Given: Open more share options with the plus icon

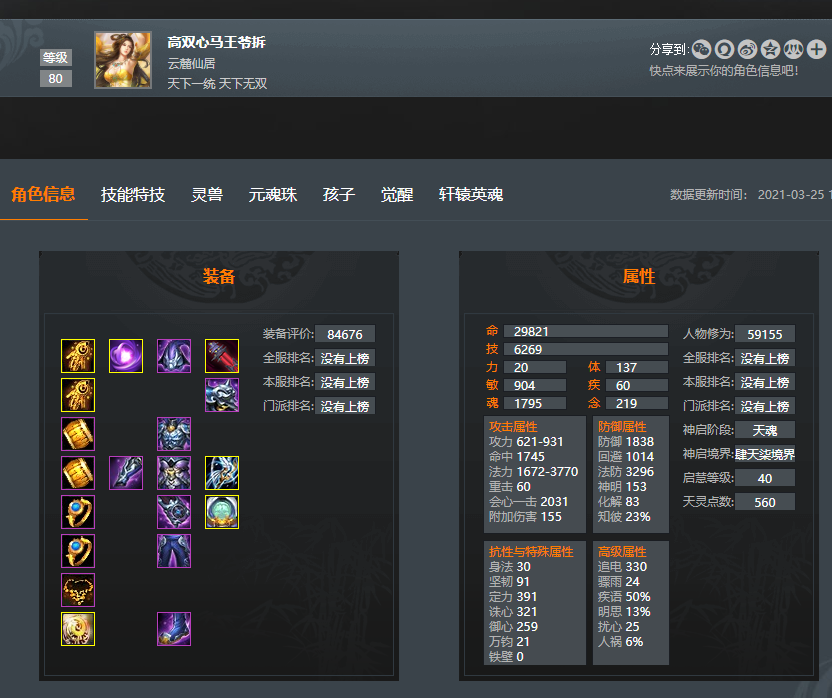Looking at the screenshot, I should 817,49.
